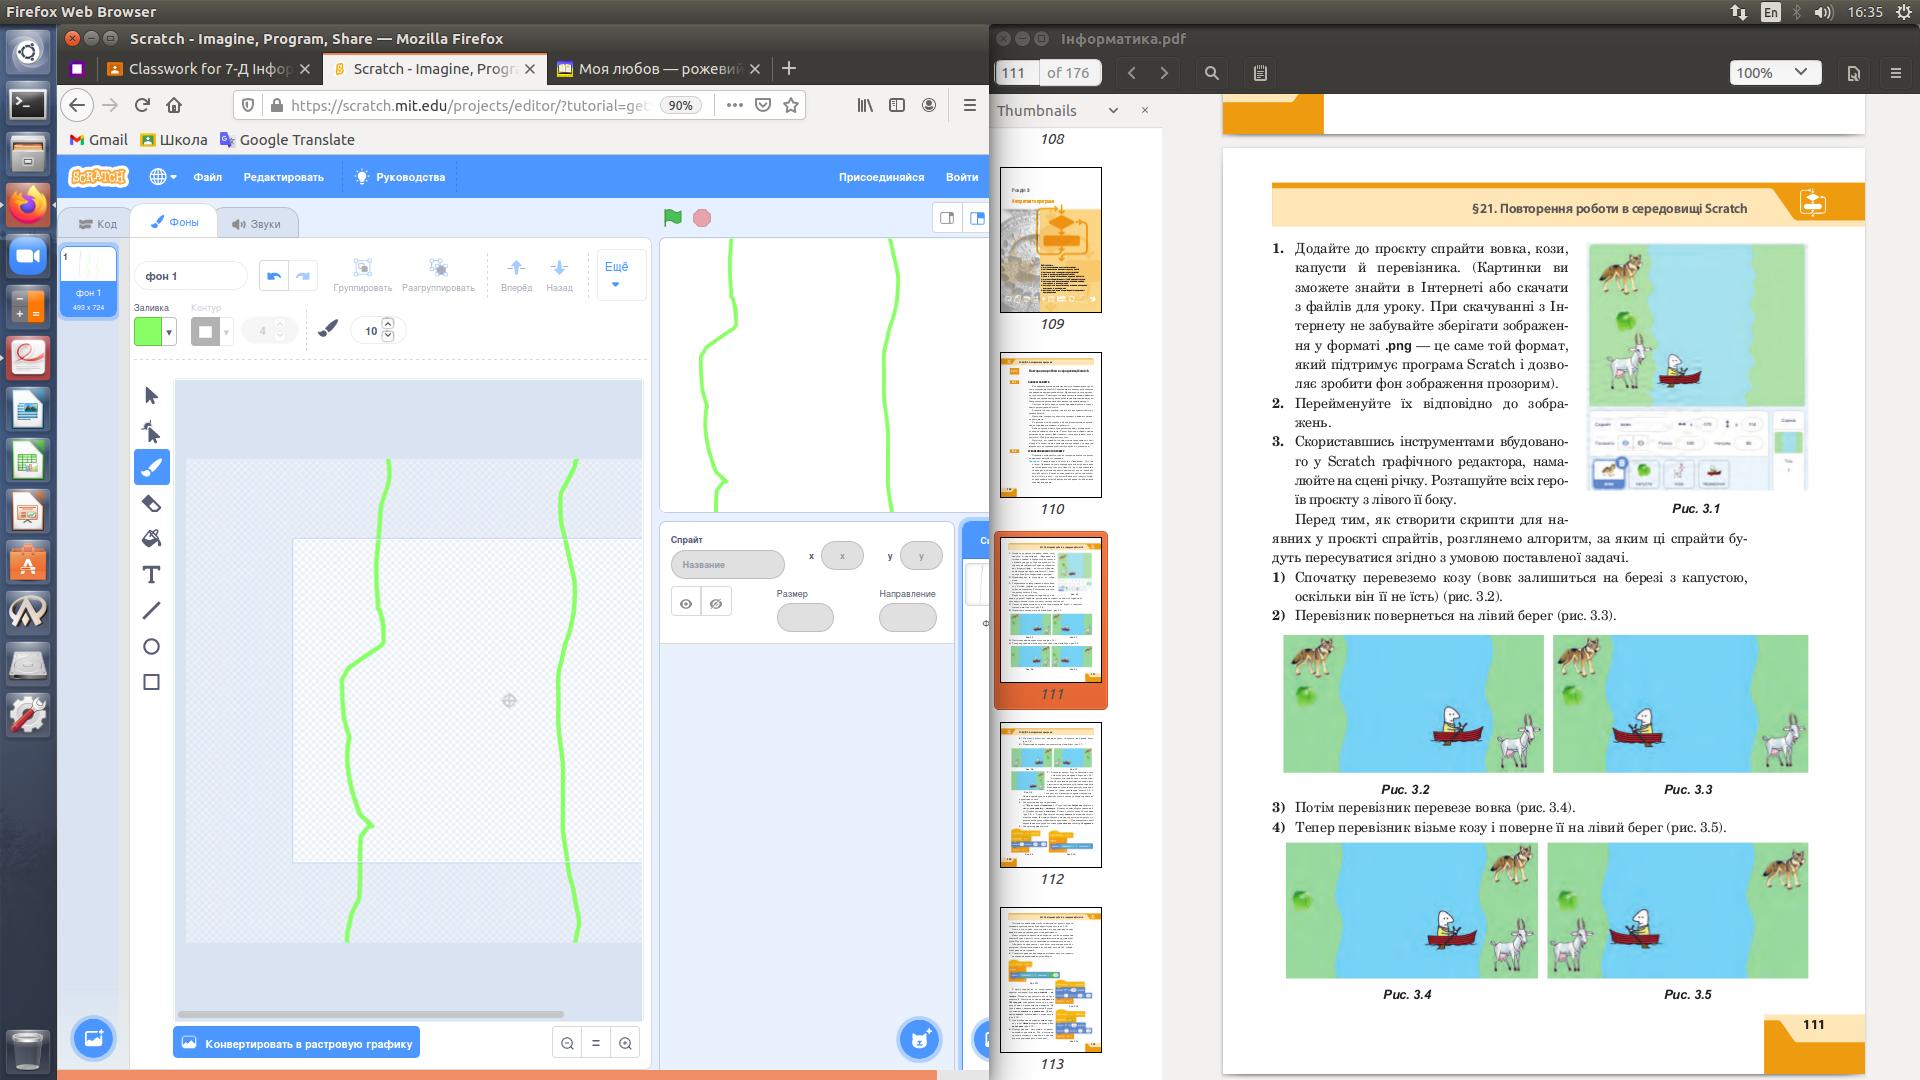The width and height of the screenshot is (1920, 1080).
Task: Choose the Text tool
Action: (x=151, y=575)
